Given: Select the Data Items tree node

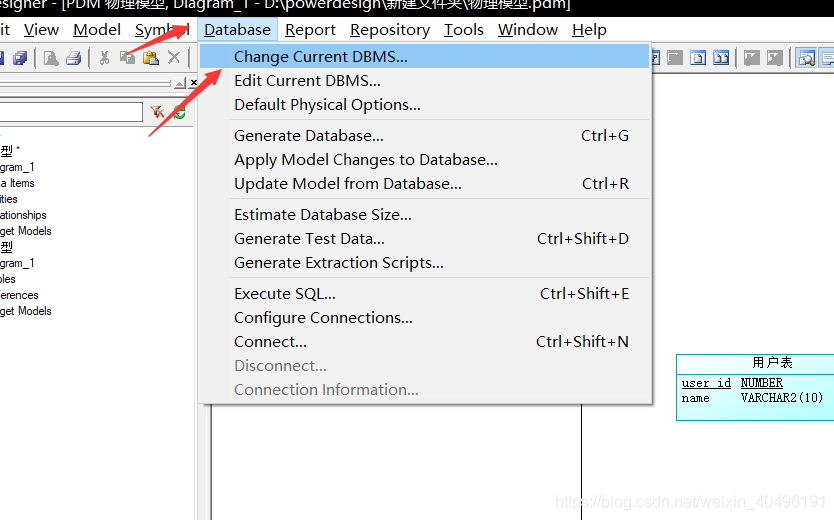Looking at the screenshot, I should click(17, 183).
